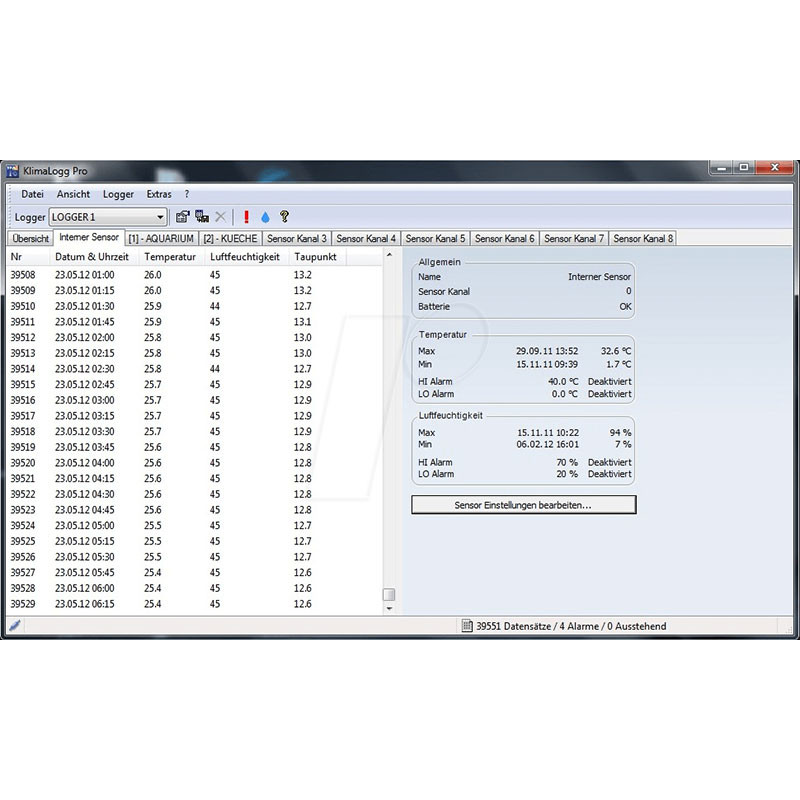
Task: Switch to the Sensor Kanal 5 tab
Action: (435, 238)
